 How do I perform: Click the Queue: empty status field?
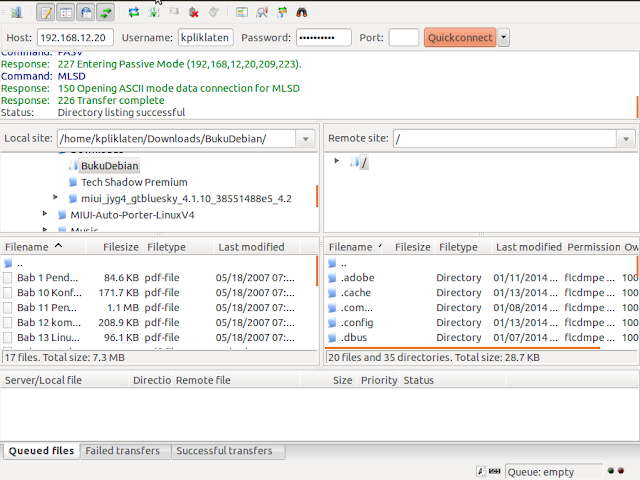coord(554,472)
